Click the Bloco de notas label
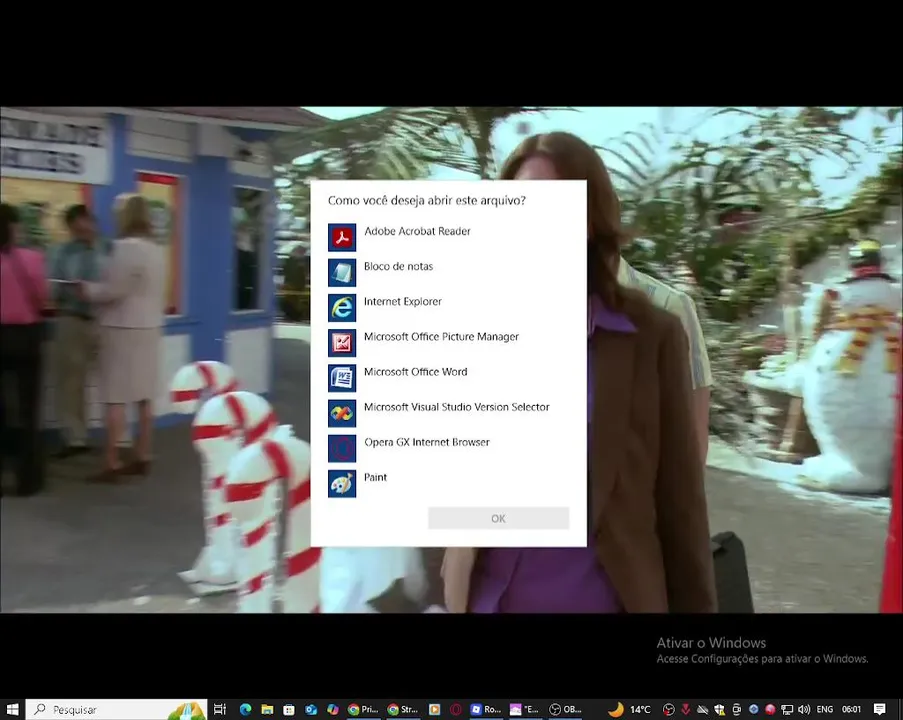Image resolution: width=903 pixels, height=720 pixels. (399, 266)
